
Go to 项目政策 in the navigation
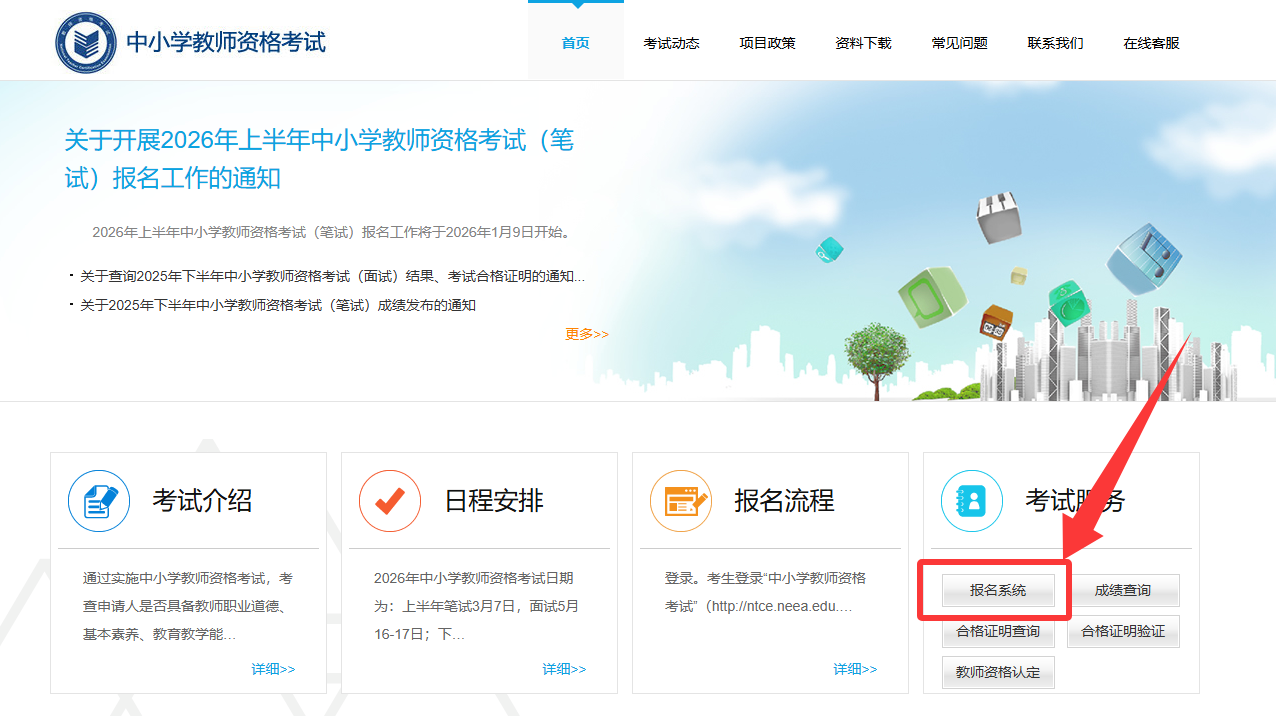(x=767, y=43)
